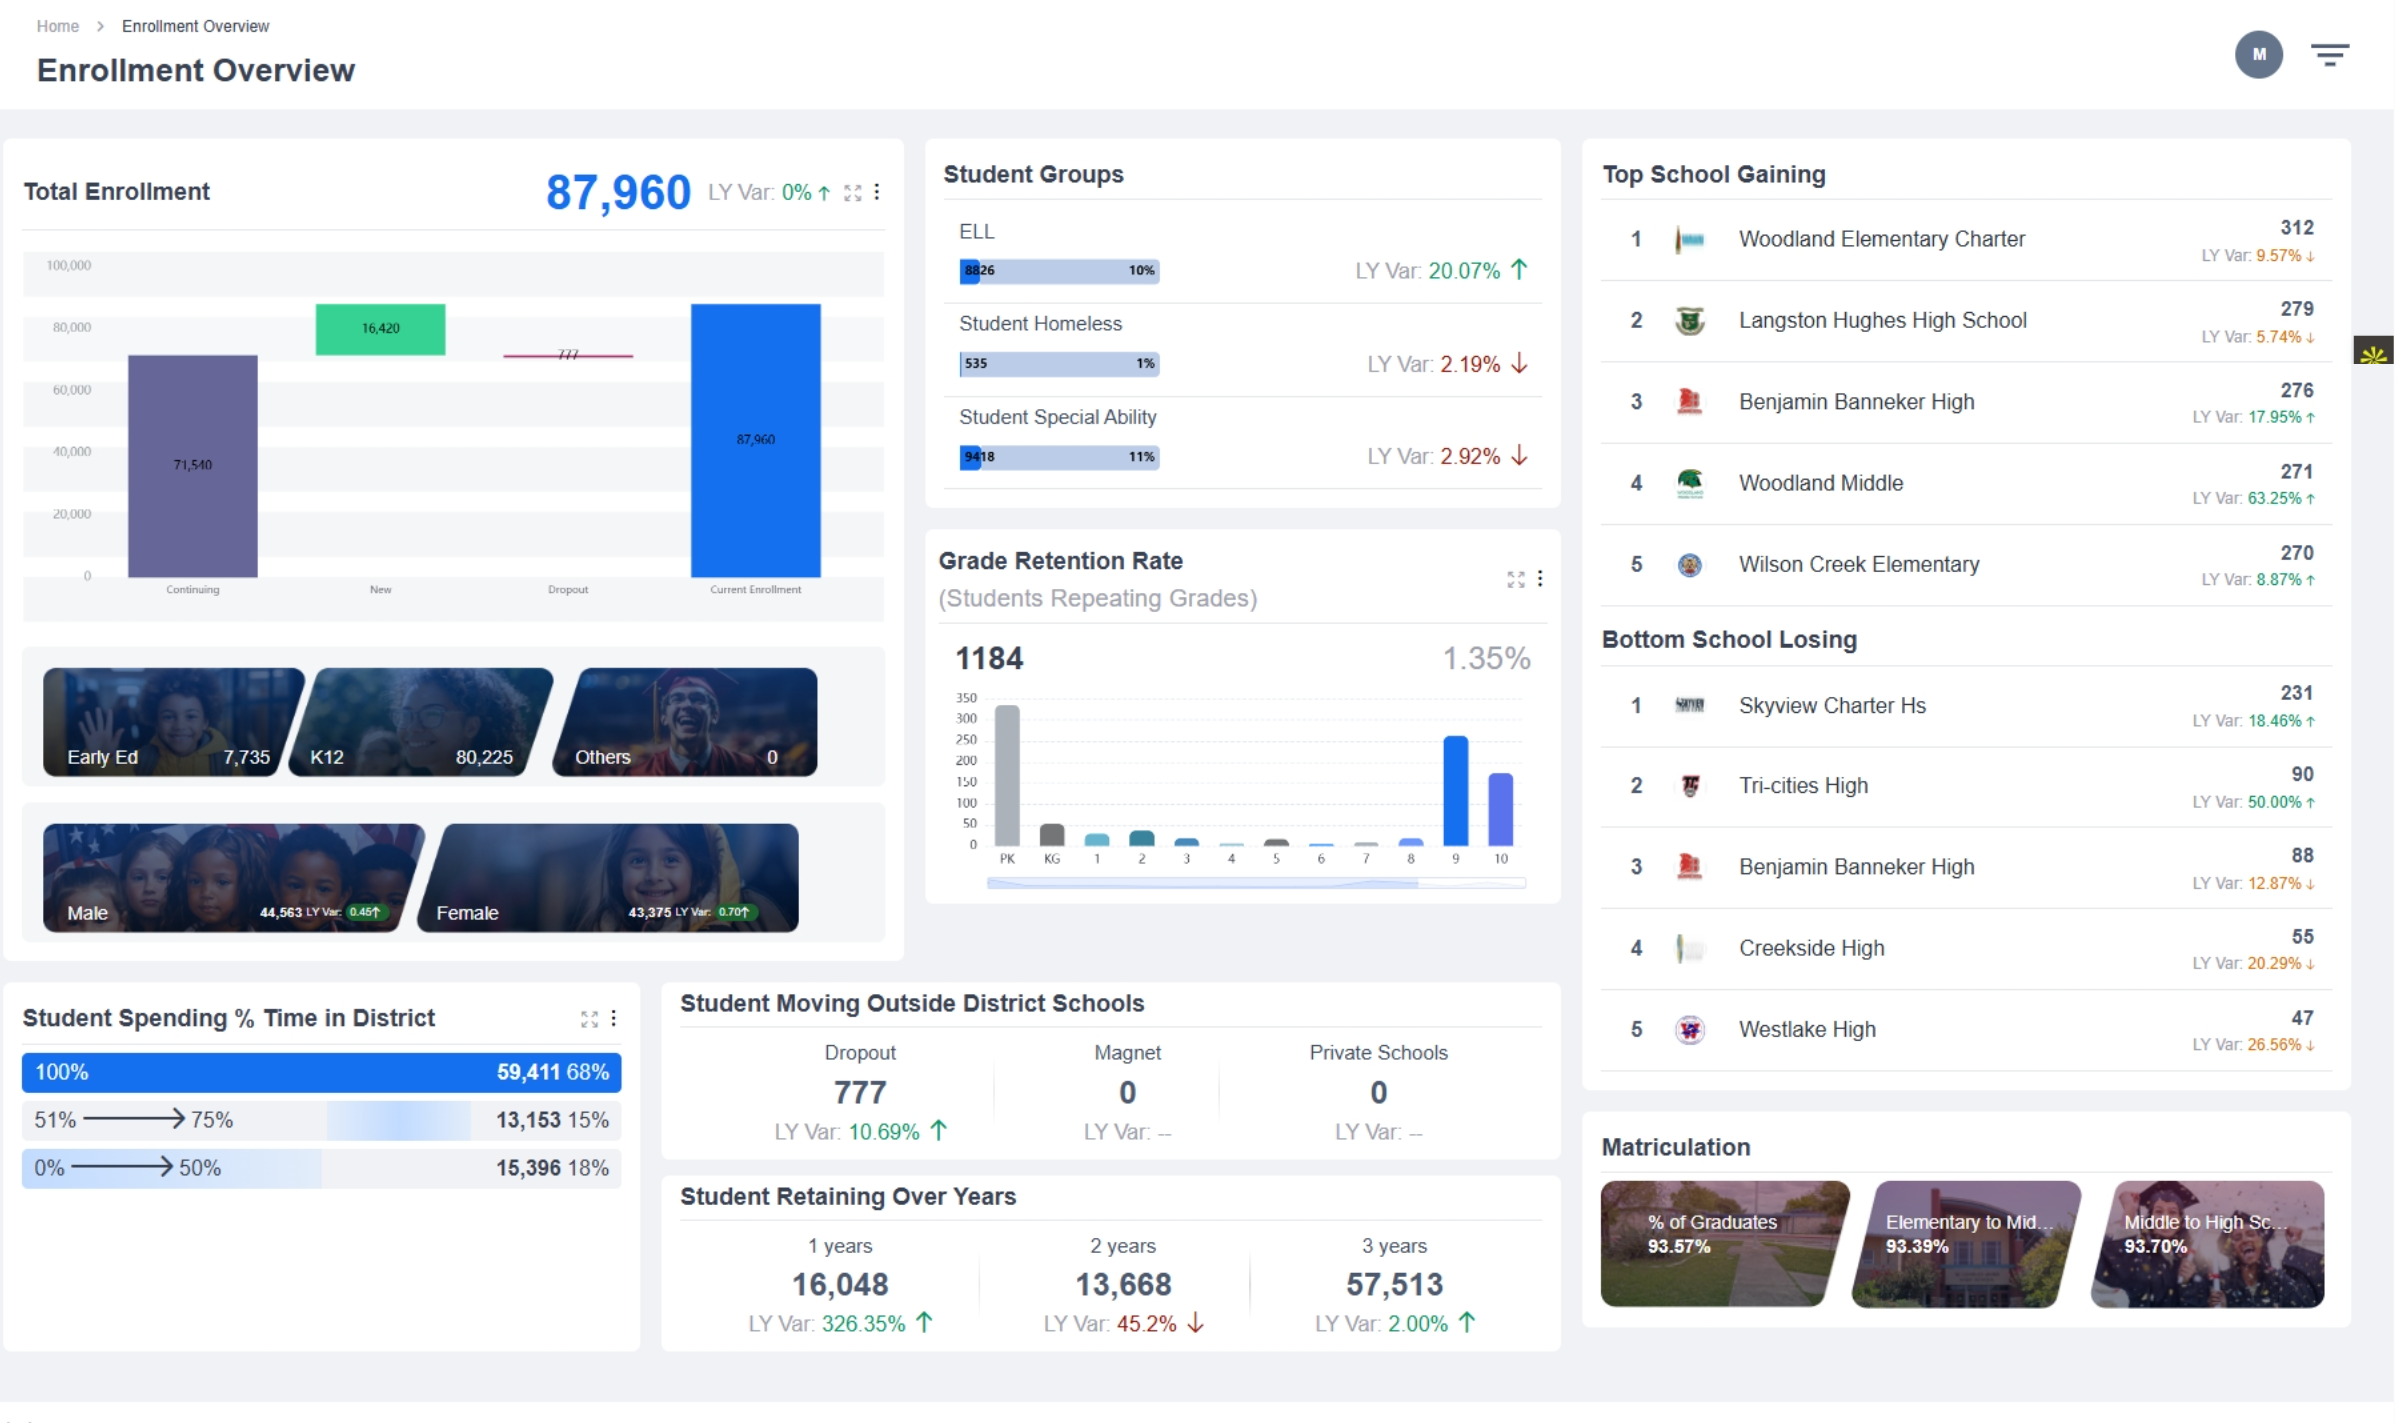This screenshot has height=1423, width=2395.
Task: Click the Woodland Elementary Charter school logo
Action: [x=1689, y=239]
